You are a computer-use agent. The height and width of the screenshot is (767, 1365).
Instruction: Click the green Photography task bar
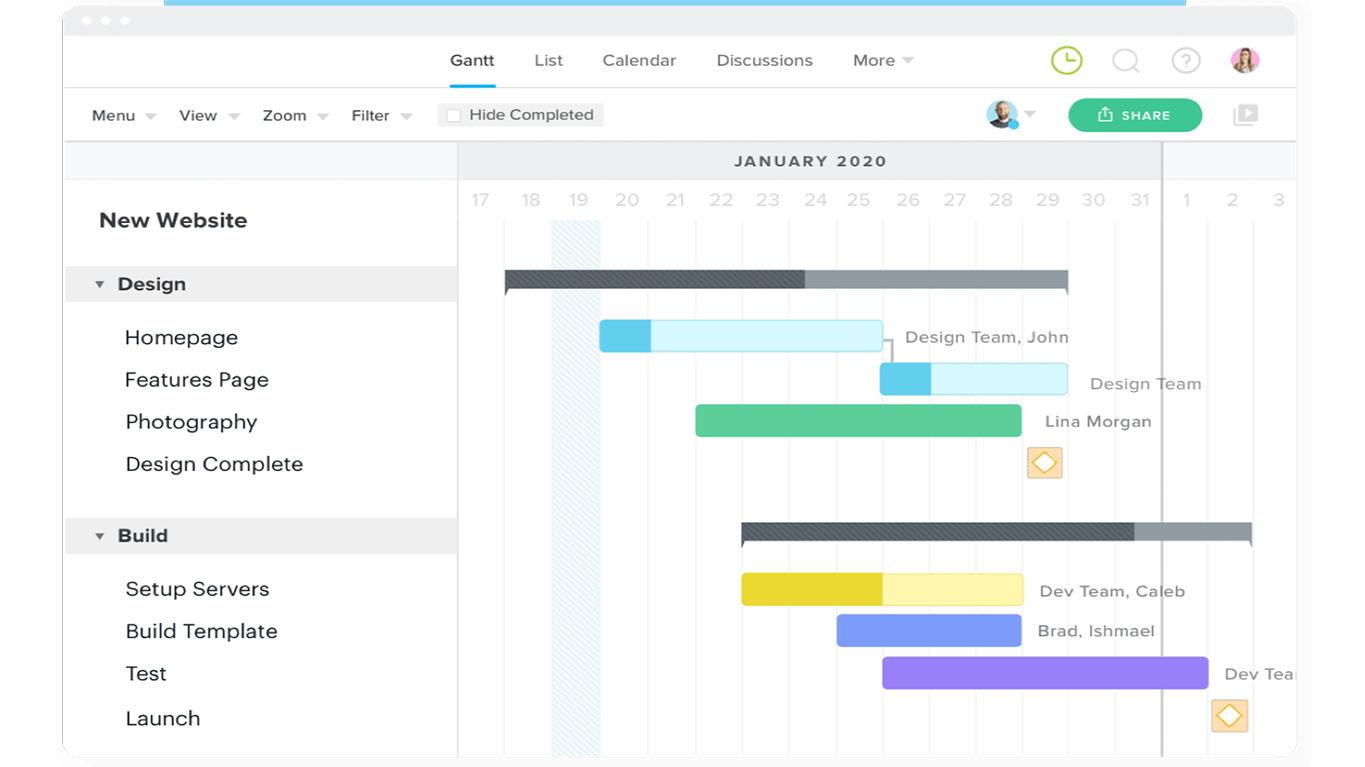coord(858,421)
